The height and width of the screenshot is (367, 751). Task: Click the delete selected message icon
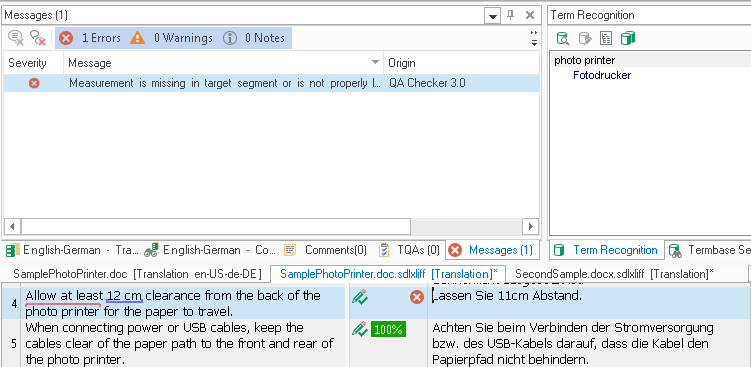tap(16, 38)
